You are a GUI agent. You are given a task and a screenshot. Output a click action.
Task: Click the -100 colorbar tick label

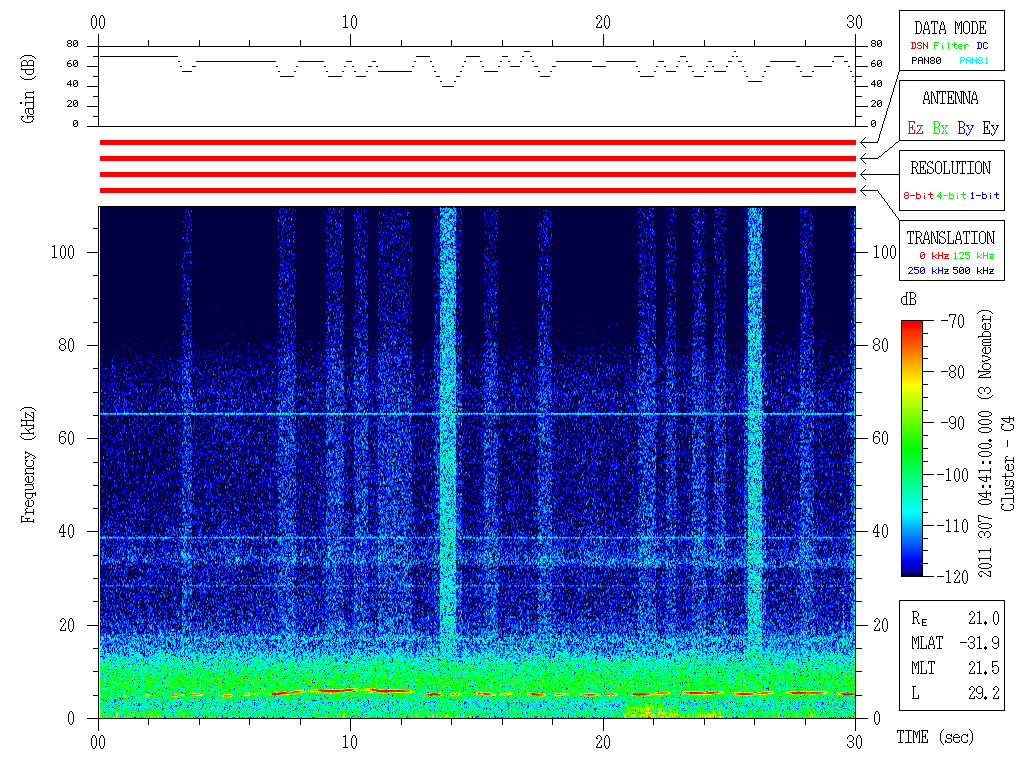(955, 475)
